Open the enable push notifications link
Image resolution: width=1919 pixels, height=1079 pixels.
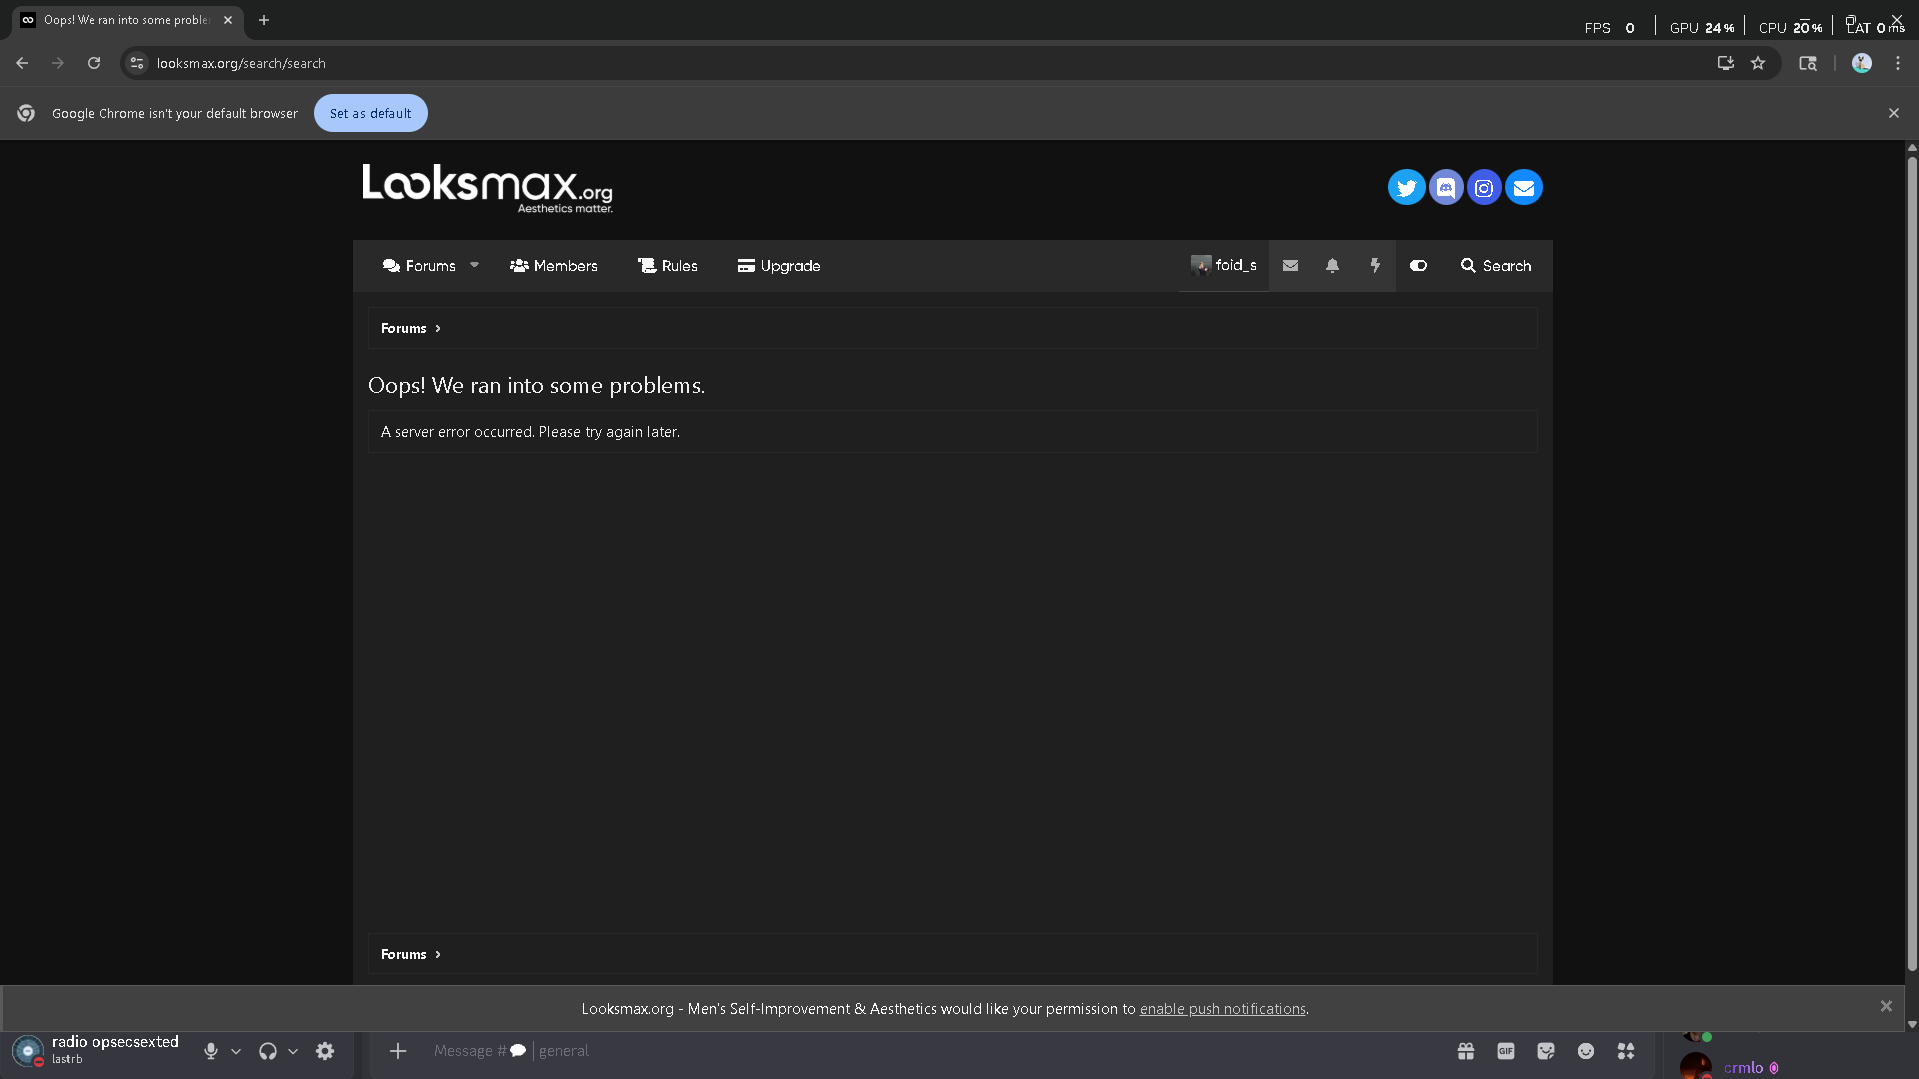1221,1008
